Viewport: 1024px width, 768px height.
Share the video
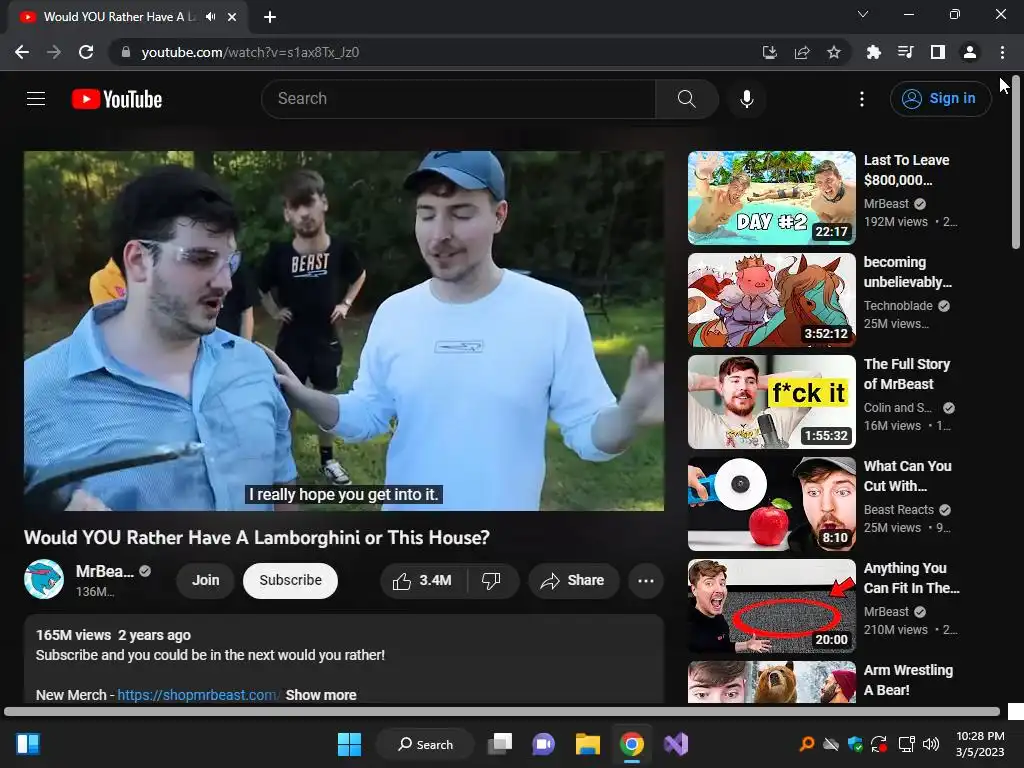572,581
